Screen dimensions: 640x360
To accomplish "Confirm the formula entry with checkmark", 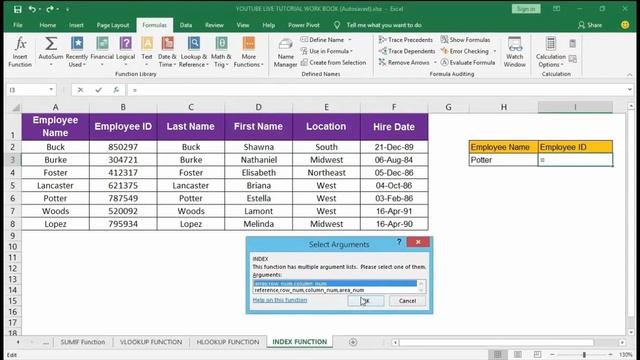I will [x=98, y=90].
